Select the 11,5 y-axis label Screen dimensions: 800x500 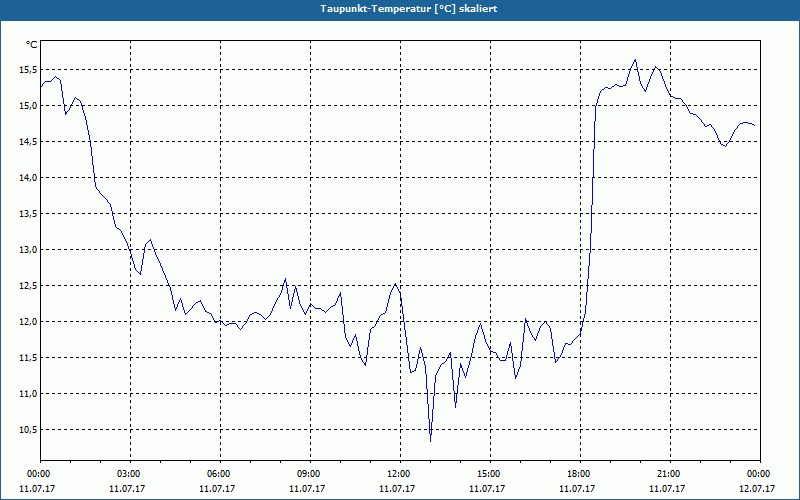28,358
